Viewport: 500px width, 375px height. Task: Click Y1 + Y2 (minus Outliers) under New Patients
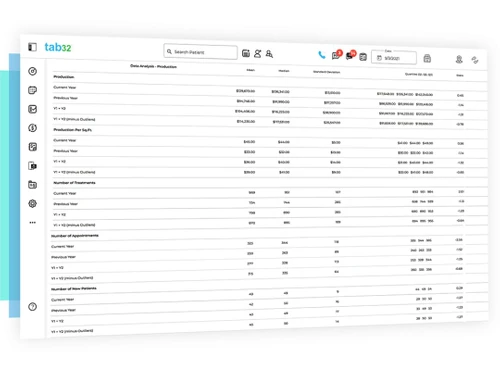(72, 331)
